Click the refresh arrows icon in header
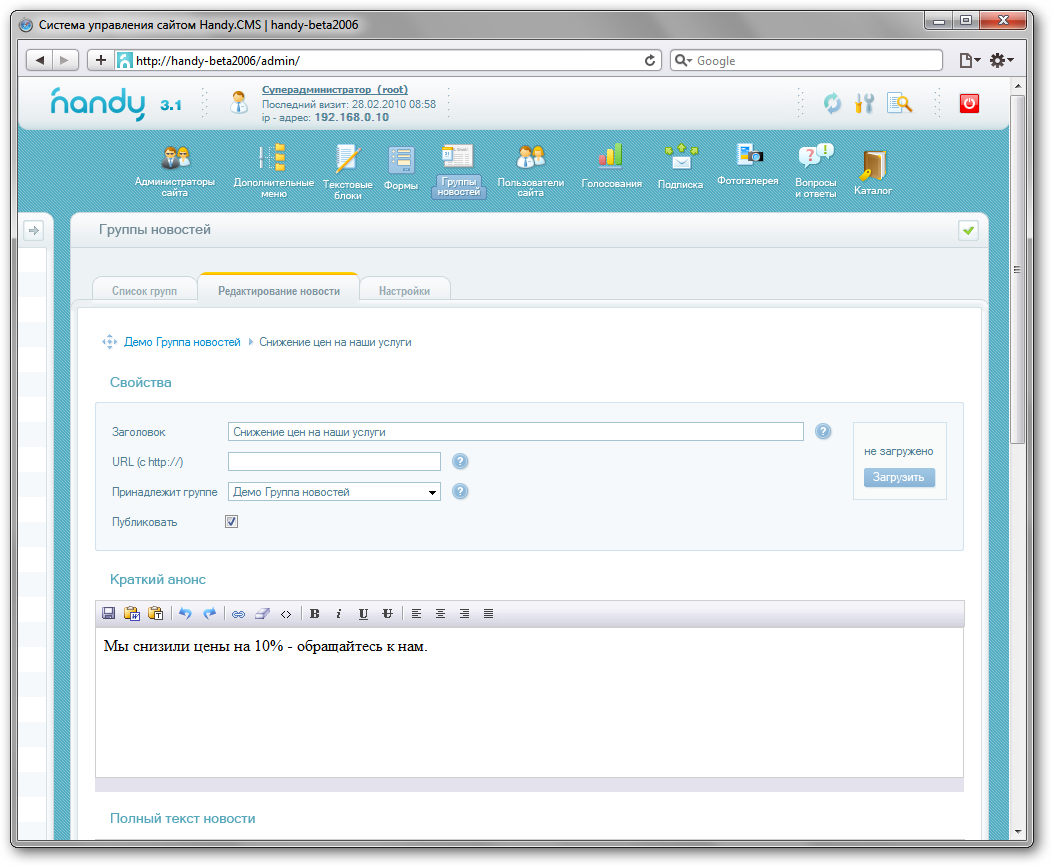Viewport: 1052px width, 866px height. (832, 103)
